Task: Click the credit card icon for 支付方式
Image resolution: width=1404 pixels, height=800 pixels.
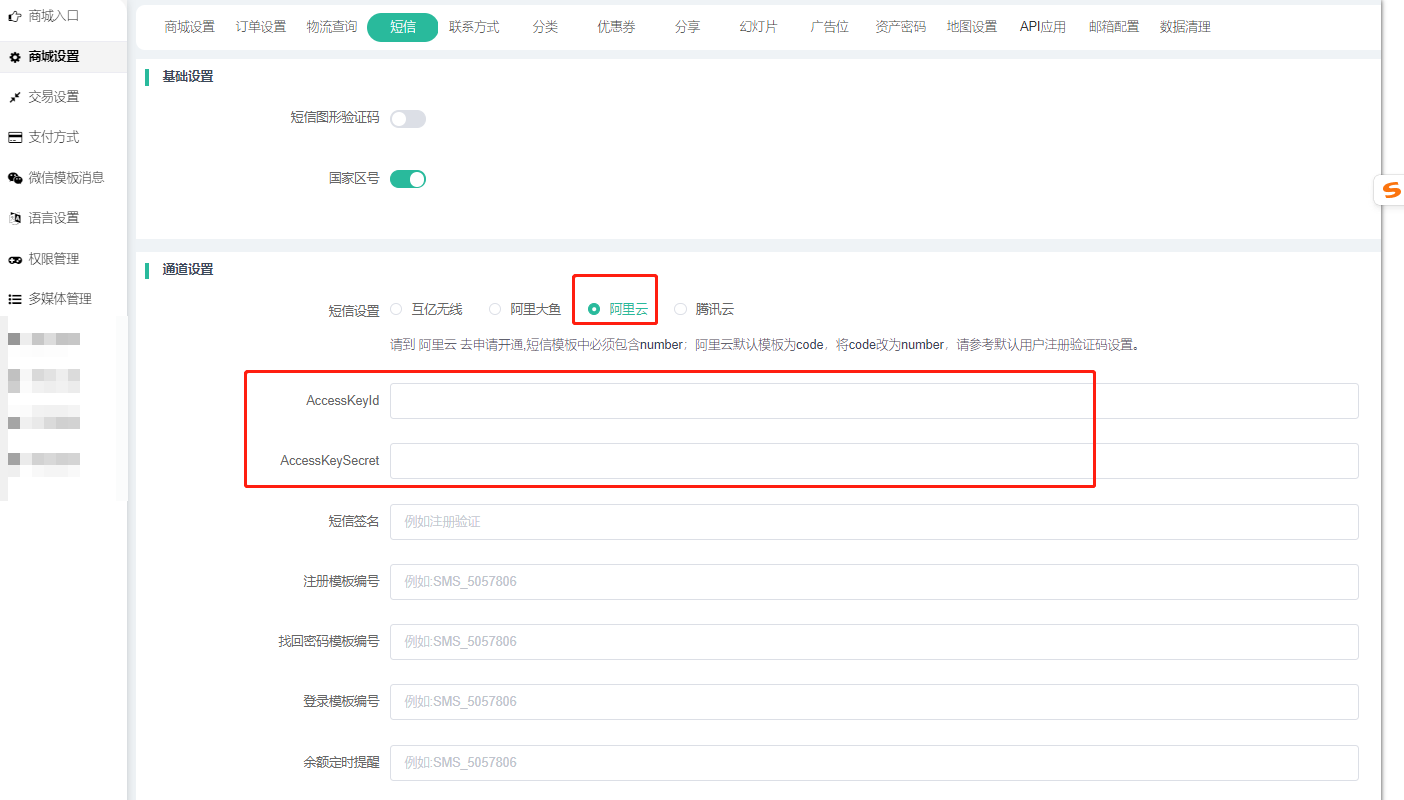Action: (x=15, y=138)
